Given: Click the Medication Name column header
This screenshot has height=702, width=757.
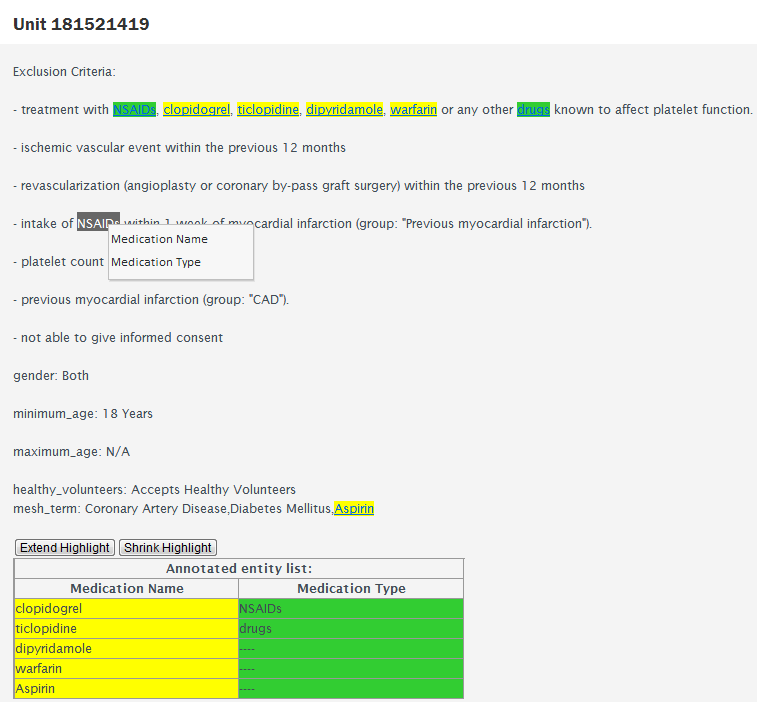Looking at the screenshot, I should point(127,589).
